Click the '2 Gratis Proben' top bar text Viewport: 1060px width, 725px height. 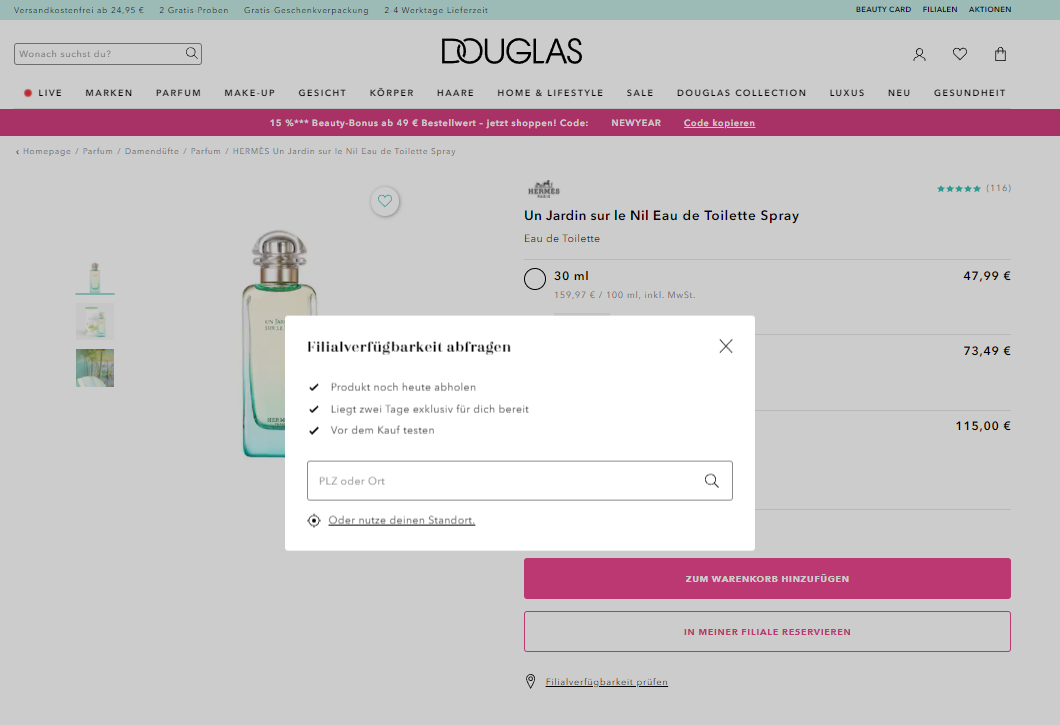tap(194, 10)
